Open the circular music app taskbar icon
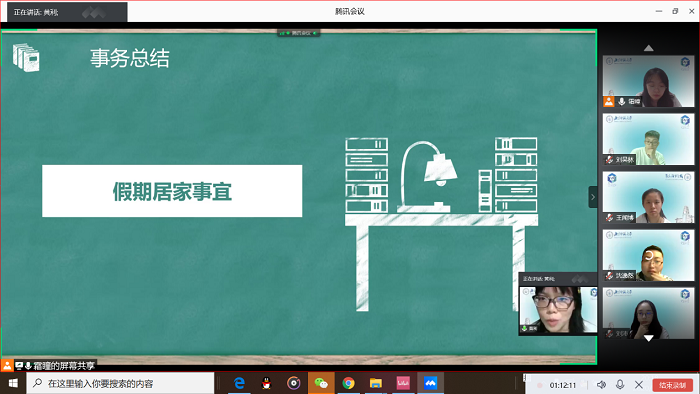Screen dimensions: 700x394 294,383
